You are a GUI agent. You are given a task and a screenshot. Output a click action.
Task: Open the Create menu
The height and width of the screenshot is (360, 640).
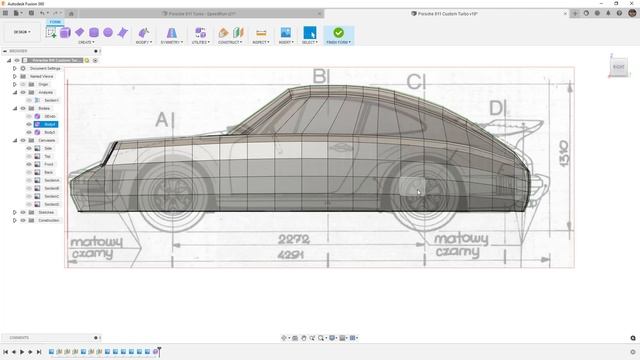86,42
